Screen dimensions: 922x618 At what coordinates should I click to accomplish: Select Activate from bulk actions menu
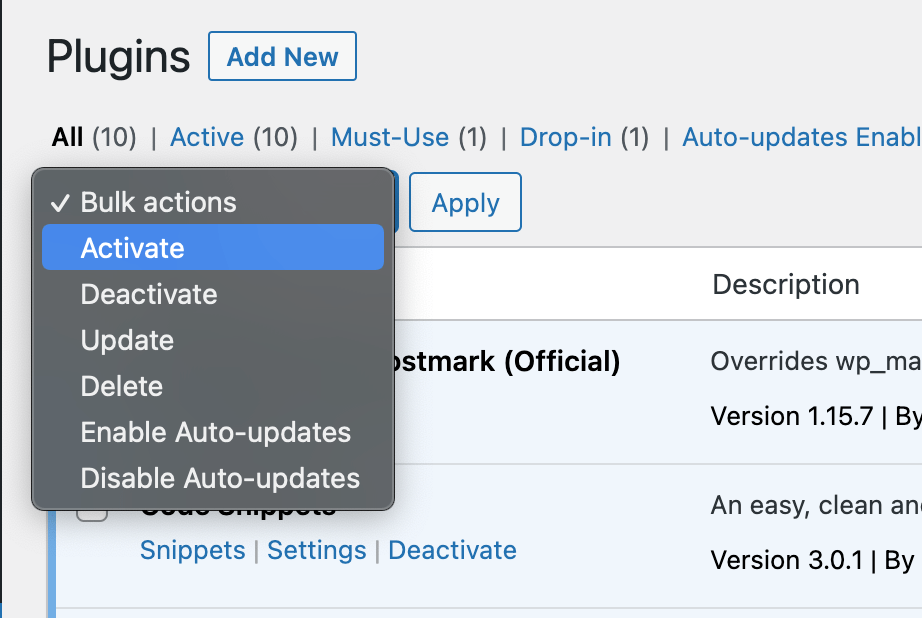click(x=213, y=248)
